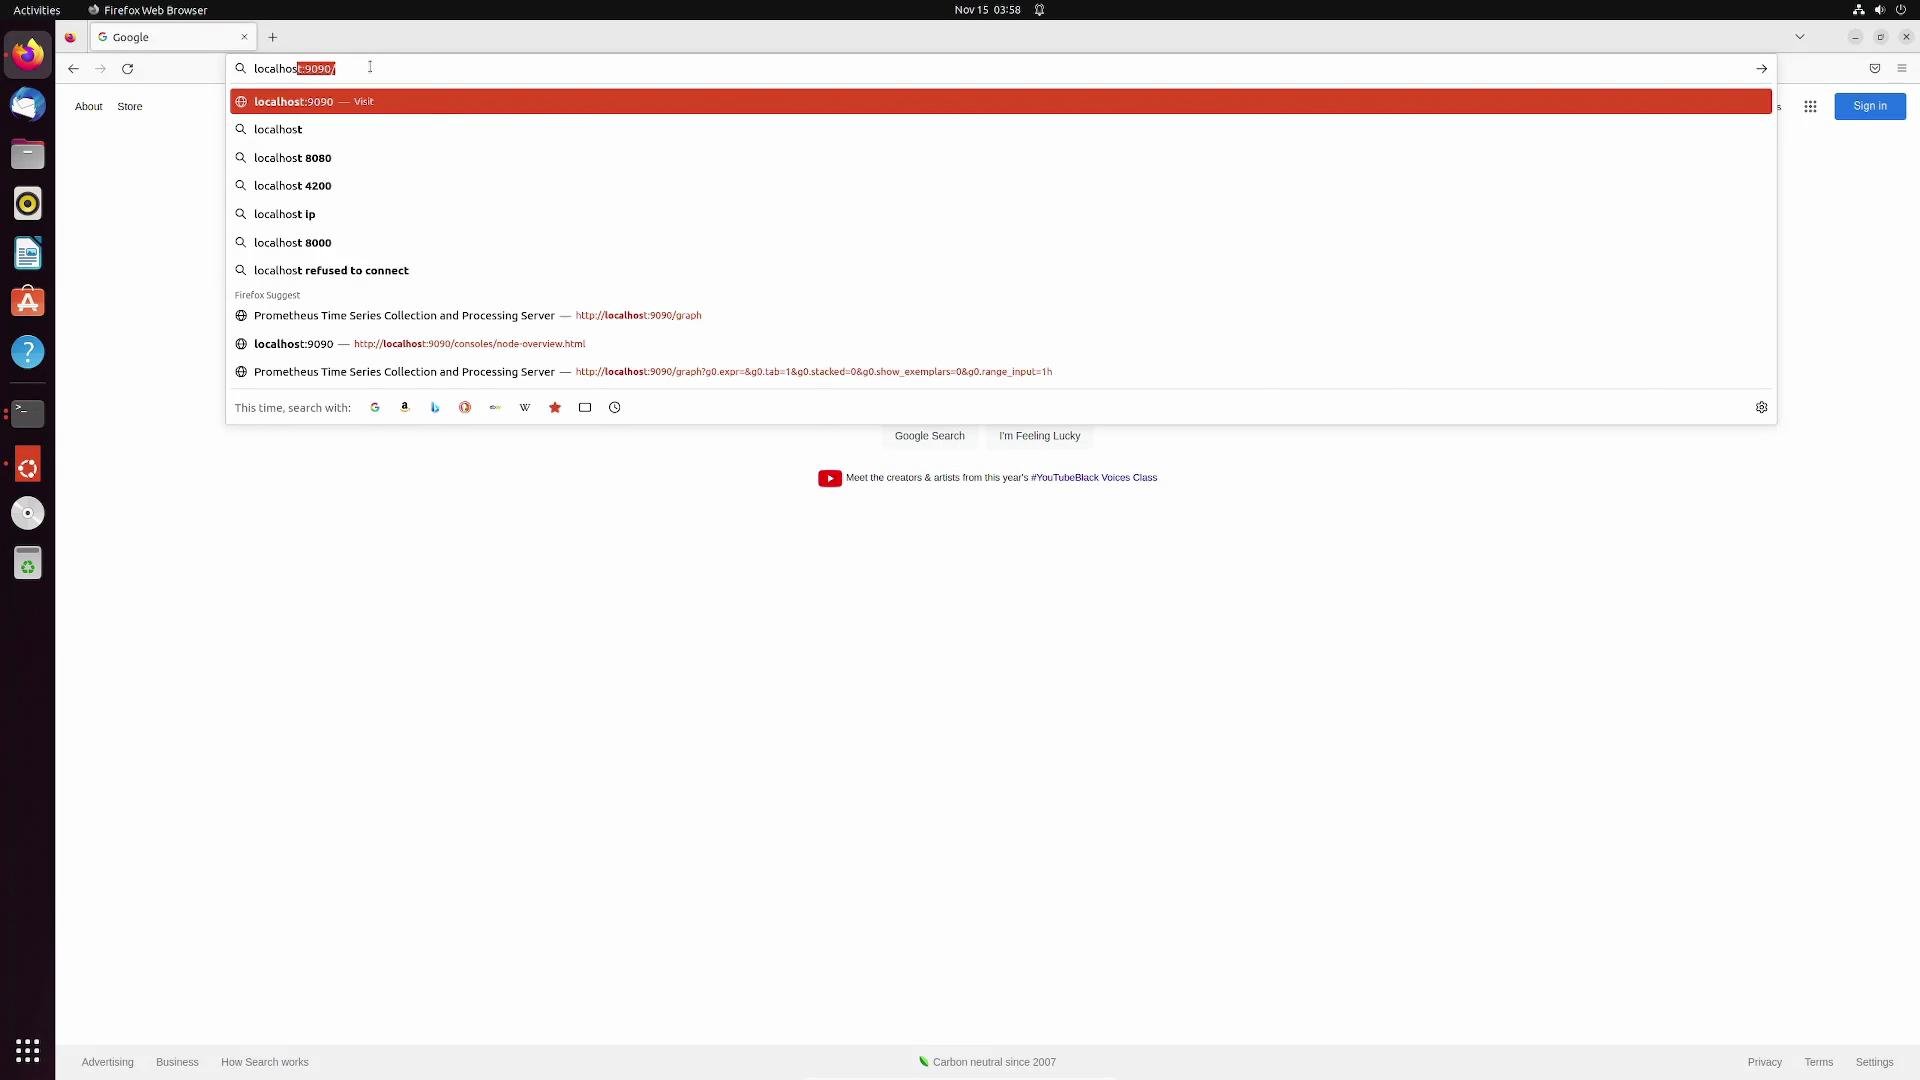Open Terminal from dock
This screenshot has height=1080, width=1920.
(28, 413)
